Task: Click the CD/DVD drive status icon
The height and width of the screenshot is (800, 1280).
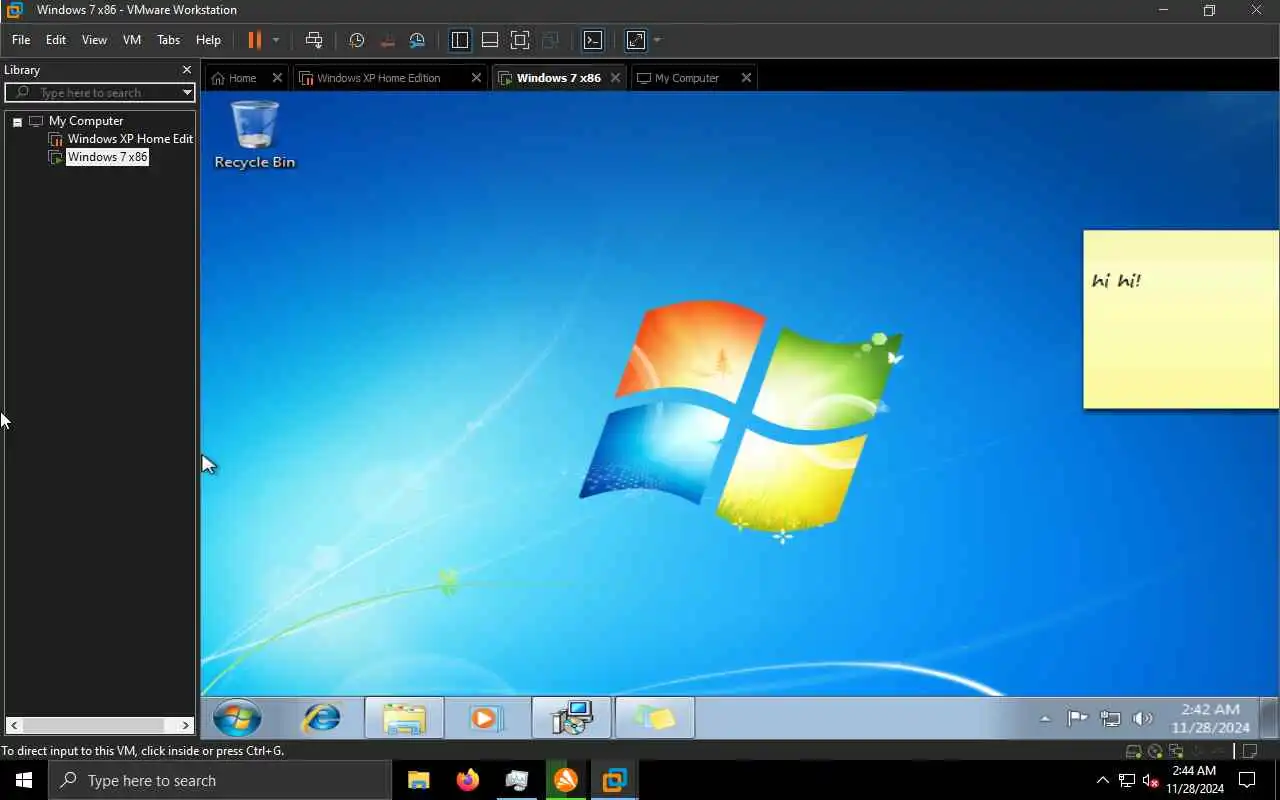Action: click(x=1155, y=751)
